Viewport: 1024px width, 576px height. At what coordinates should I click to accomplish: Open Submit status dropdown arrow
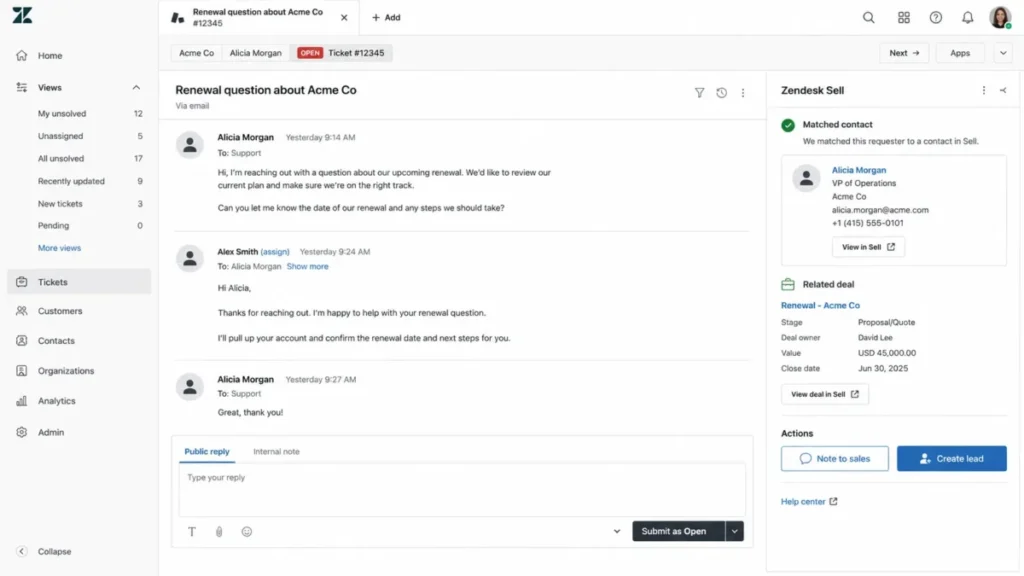pos(735,532)
